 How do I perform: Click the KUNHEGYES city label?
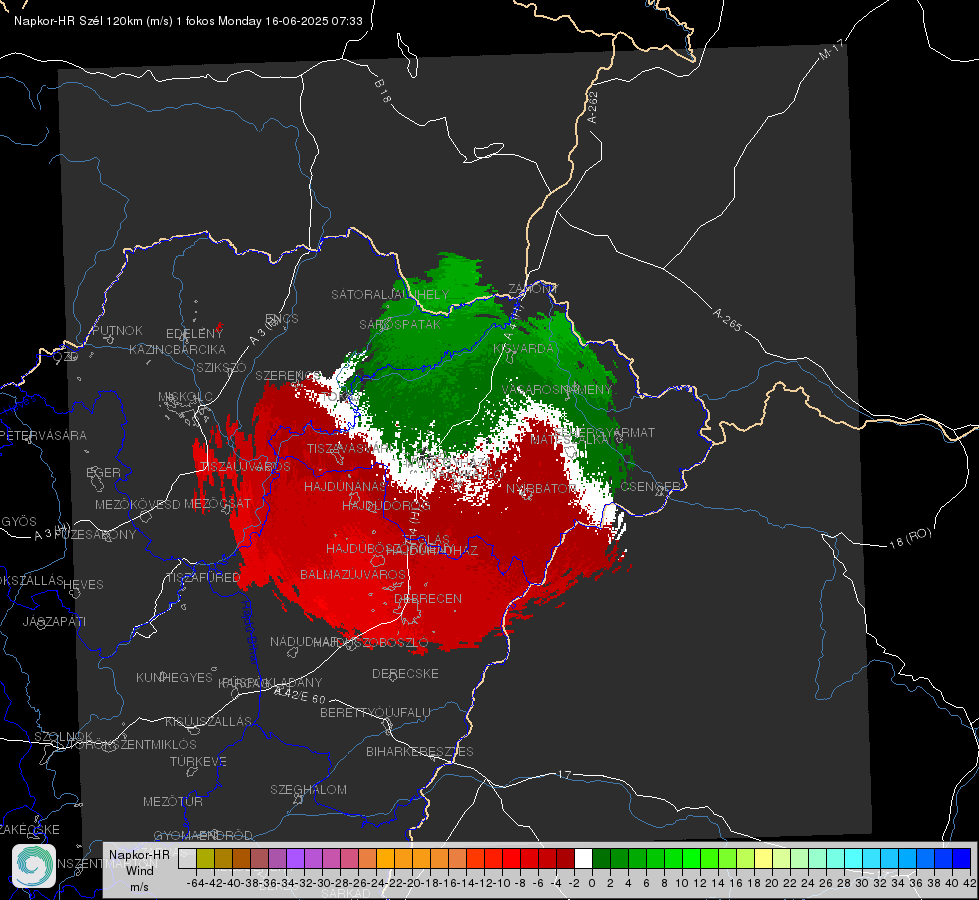(x=174, y=677)
